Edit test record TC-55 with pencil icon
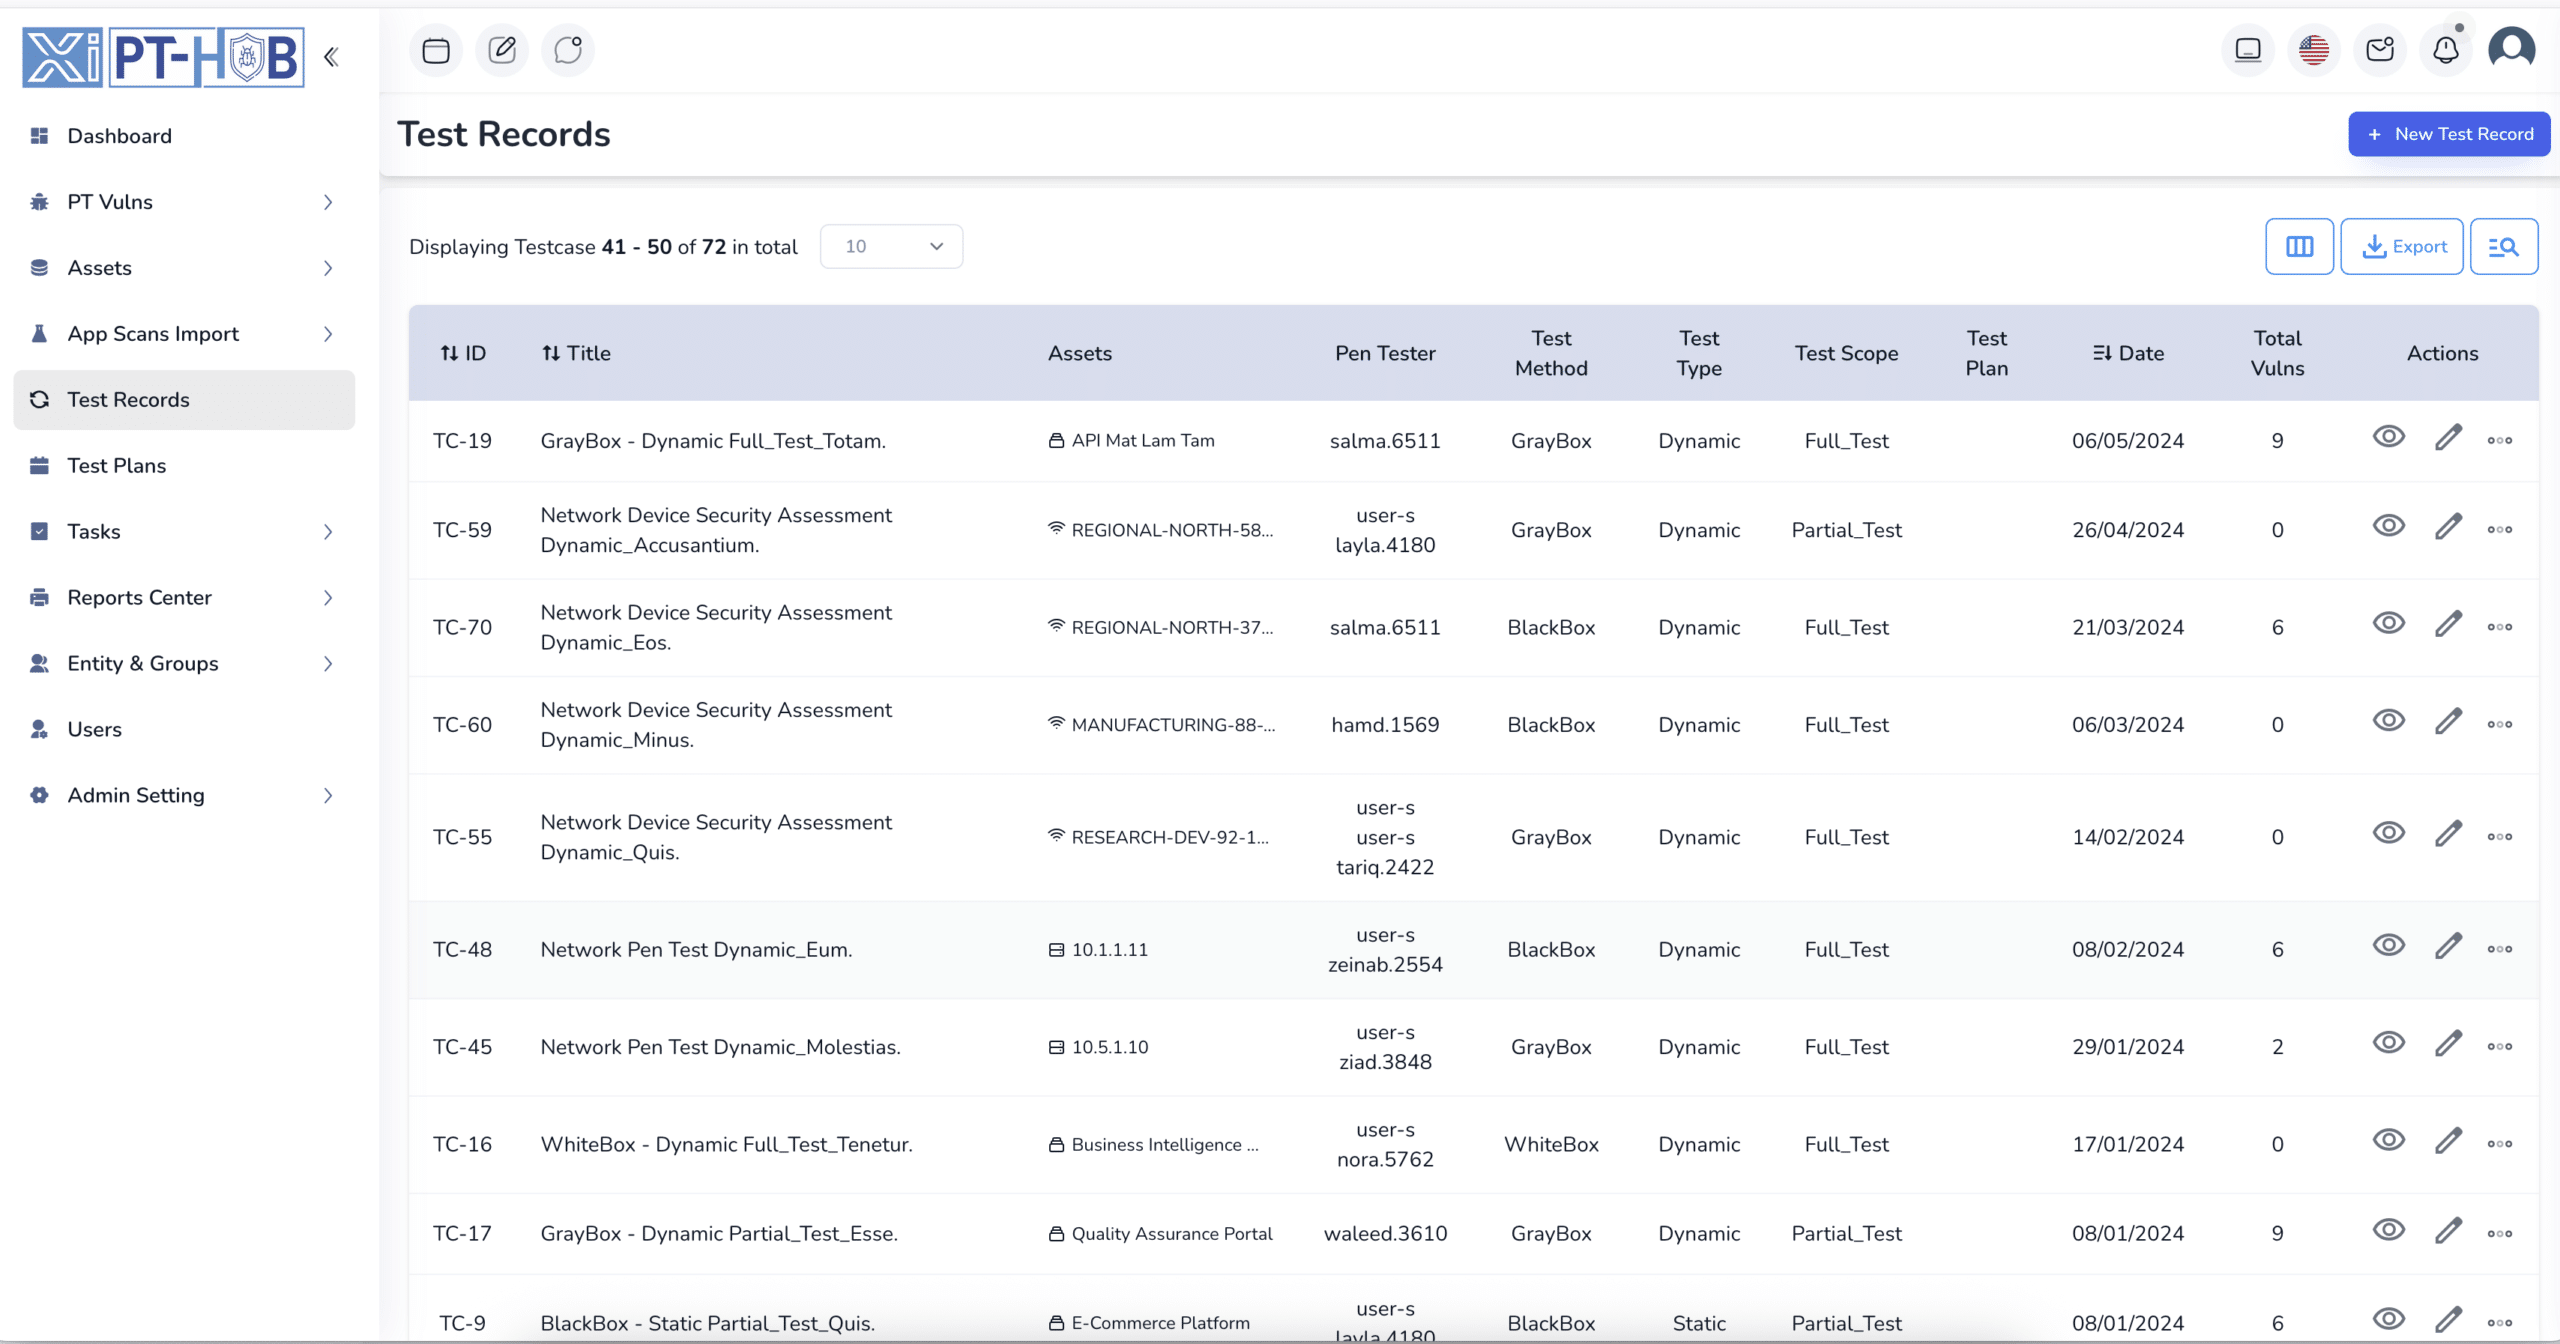Screen dimensions: 2560x1344 (x=2448, y=834)
